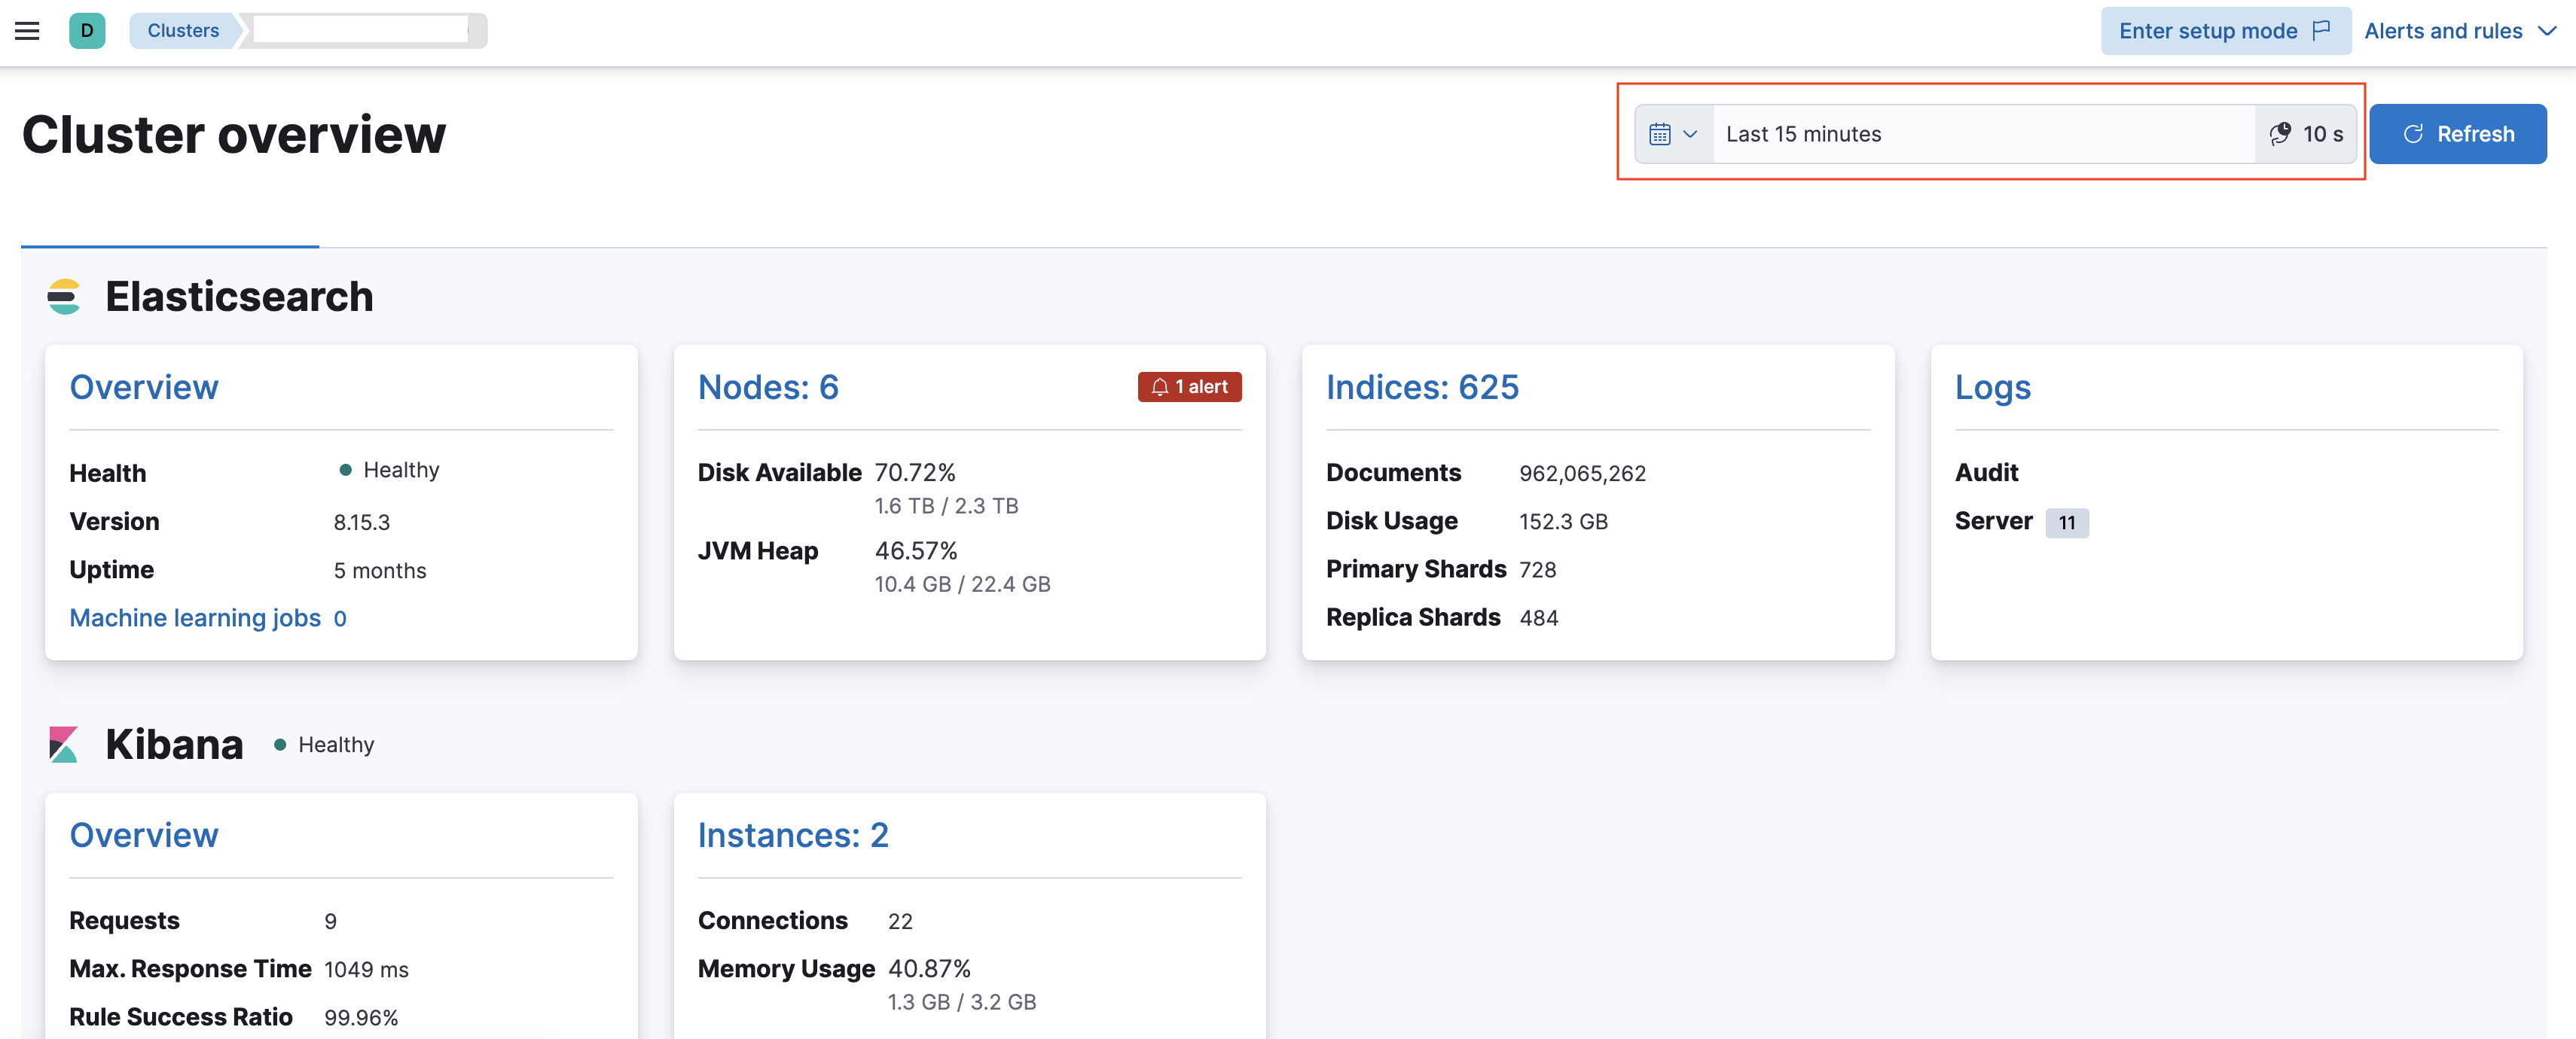Open the Nodes: 6 link
This screenshot has height=1039, width=2576.
(x=768, y=388)
